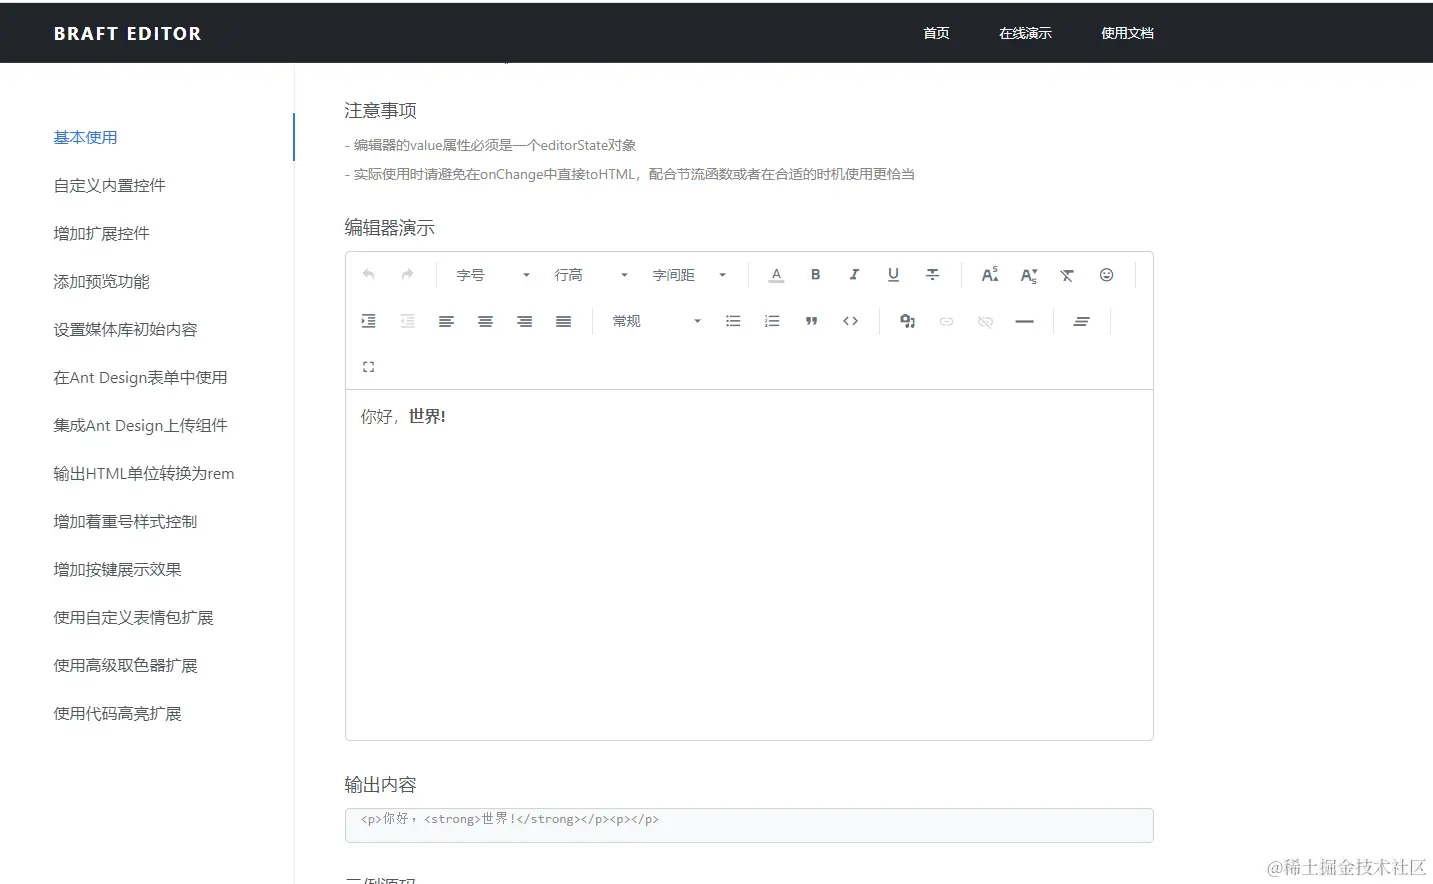
Task: Click the HTML output content box
Action: click(749, 825)
